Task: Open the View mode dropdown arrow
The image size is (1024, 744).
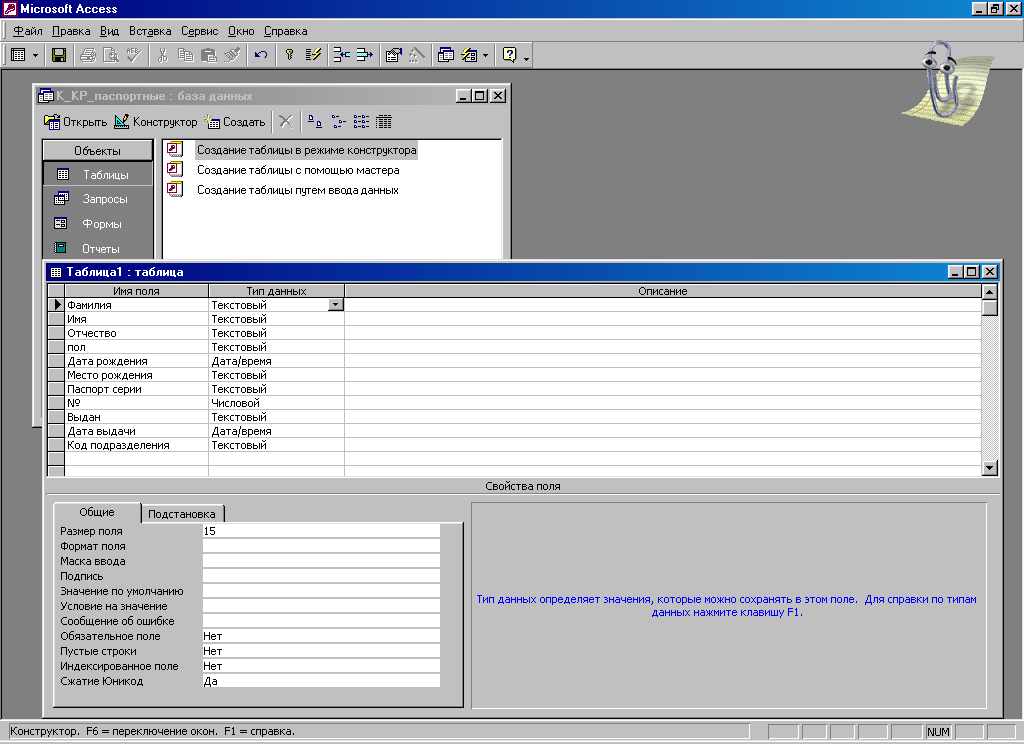Action: coord(35,56)
